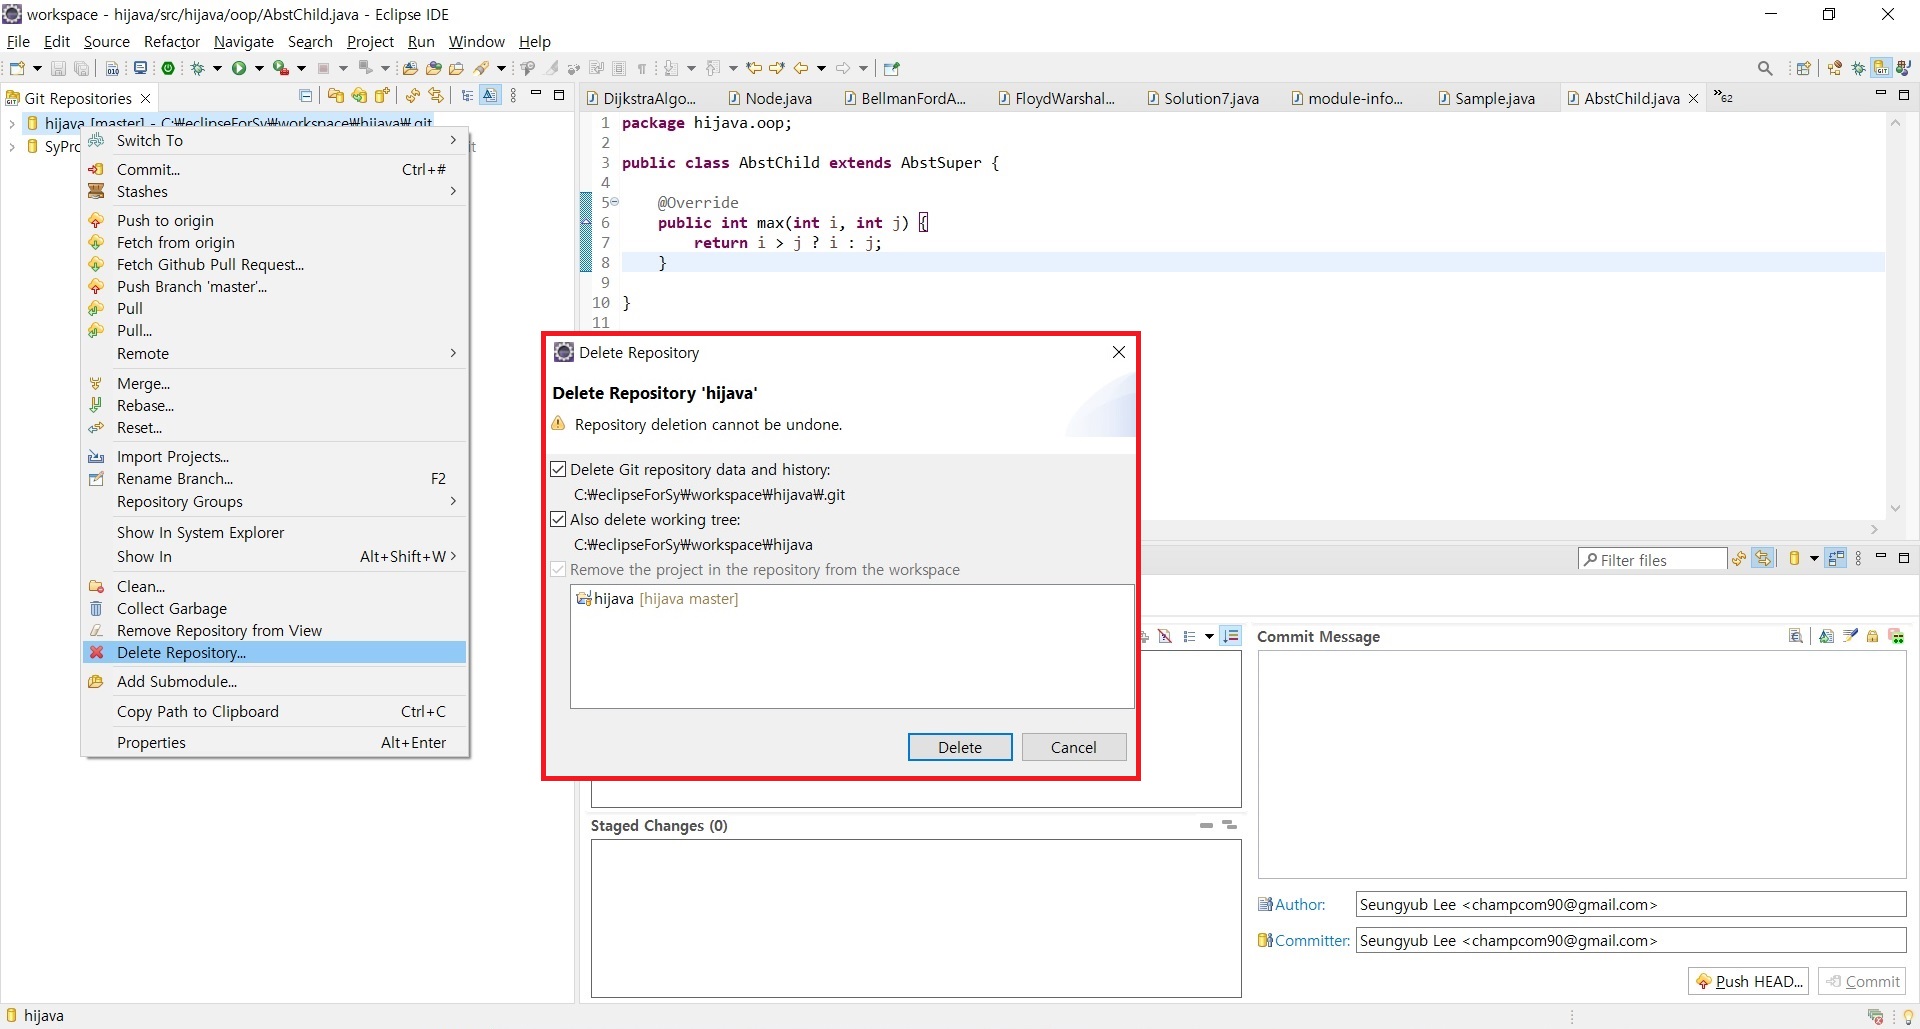Toggle sort unstaged files by state
The width and height of the screenshot is (1920, 1029).
click(x=1230, y=636)
